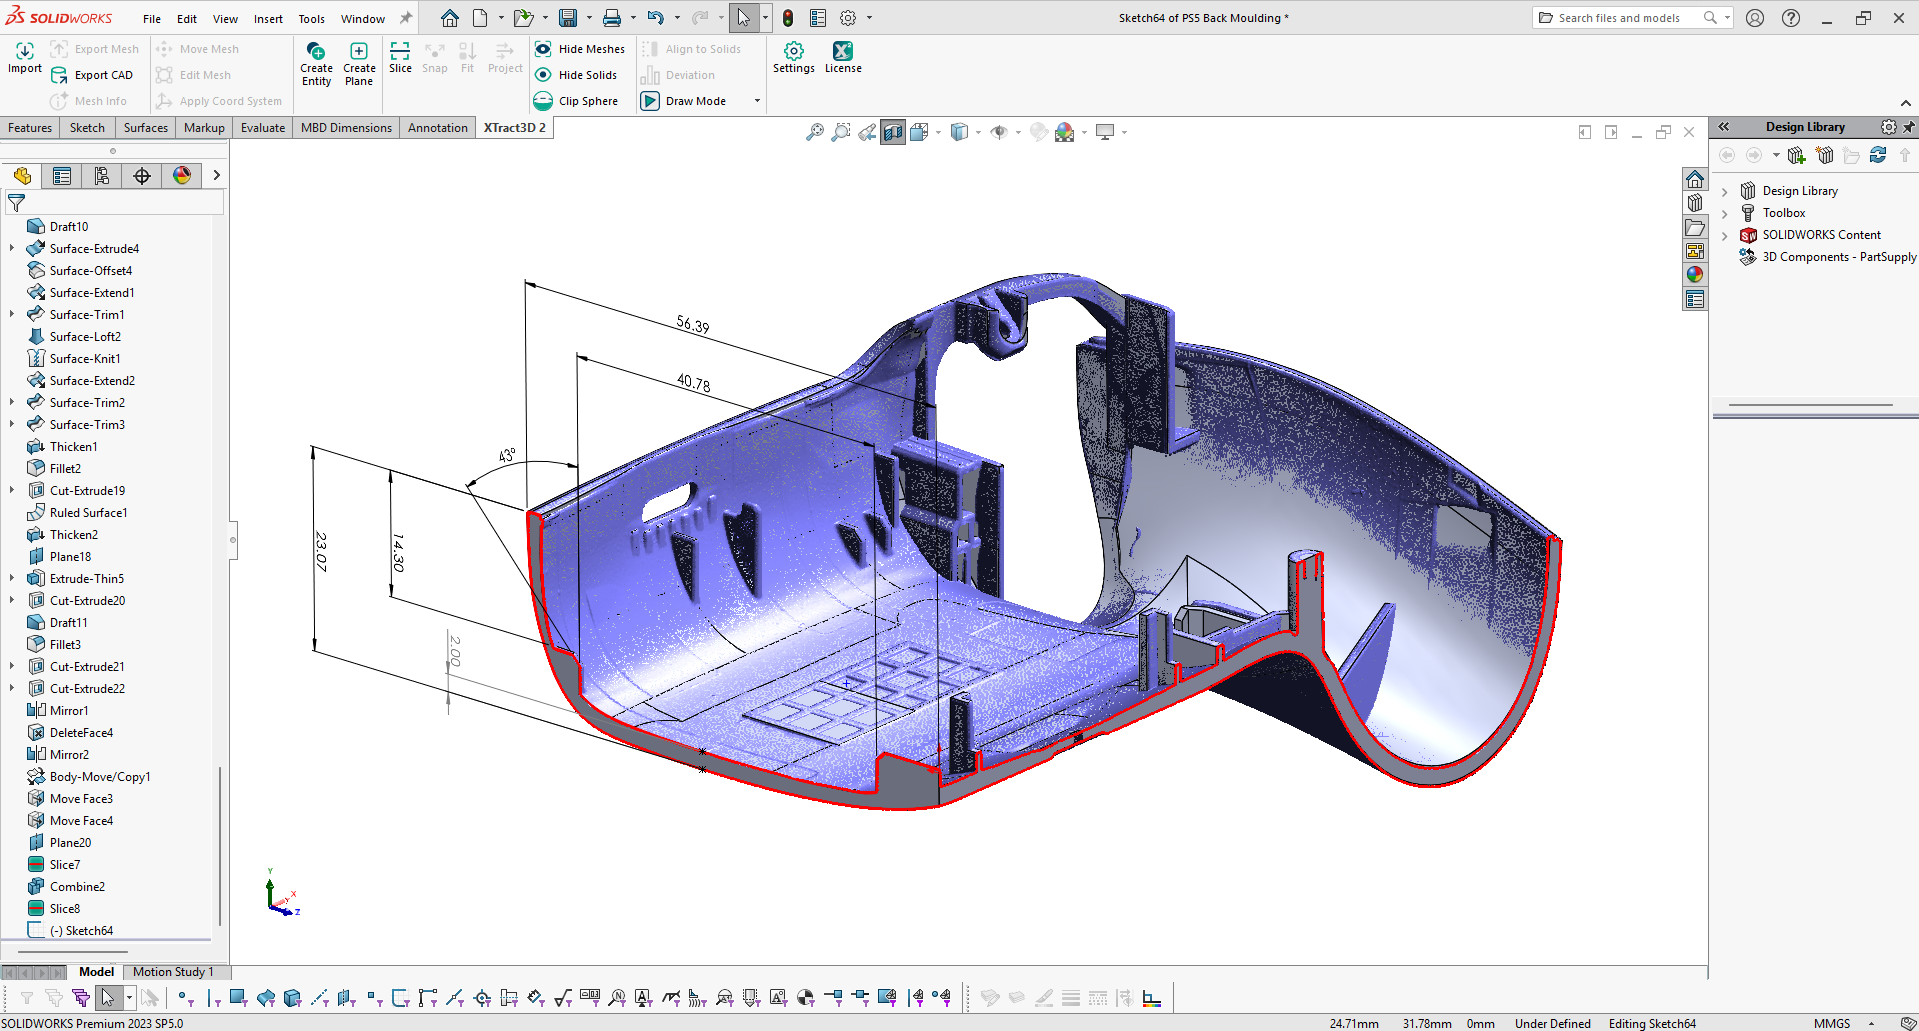Open the Motion Study 1 tab

174,971
